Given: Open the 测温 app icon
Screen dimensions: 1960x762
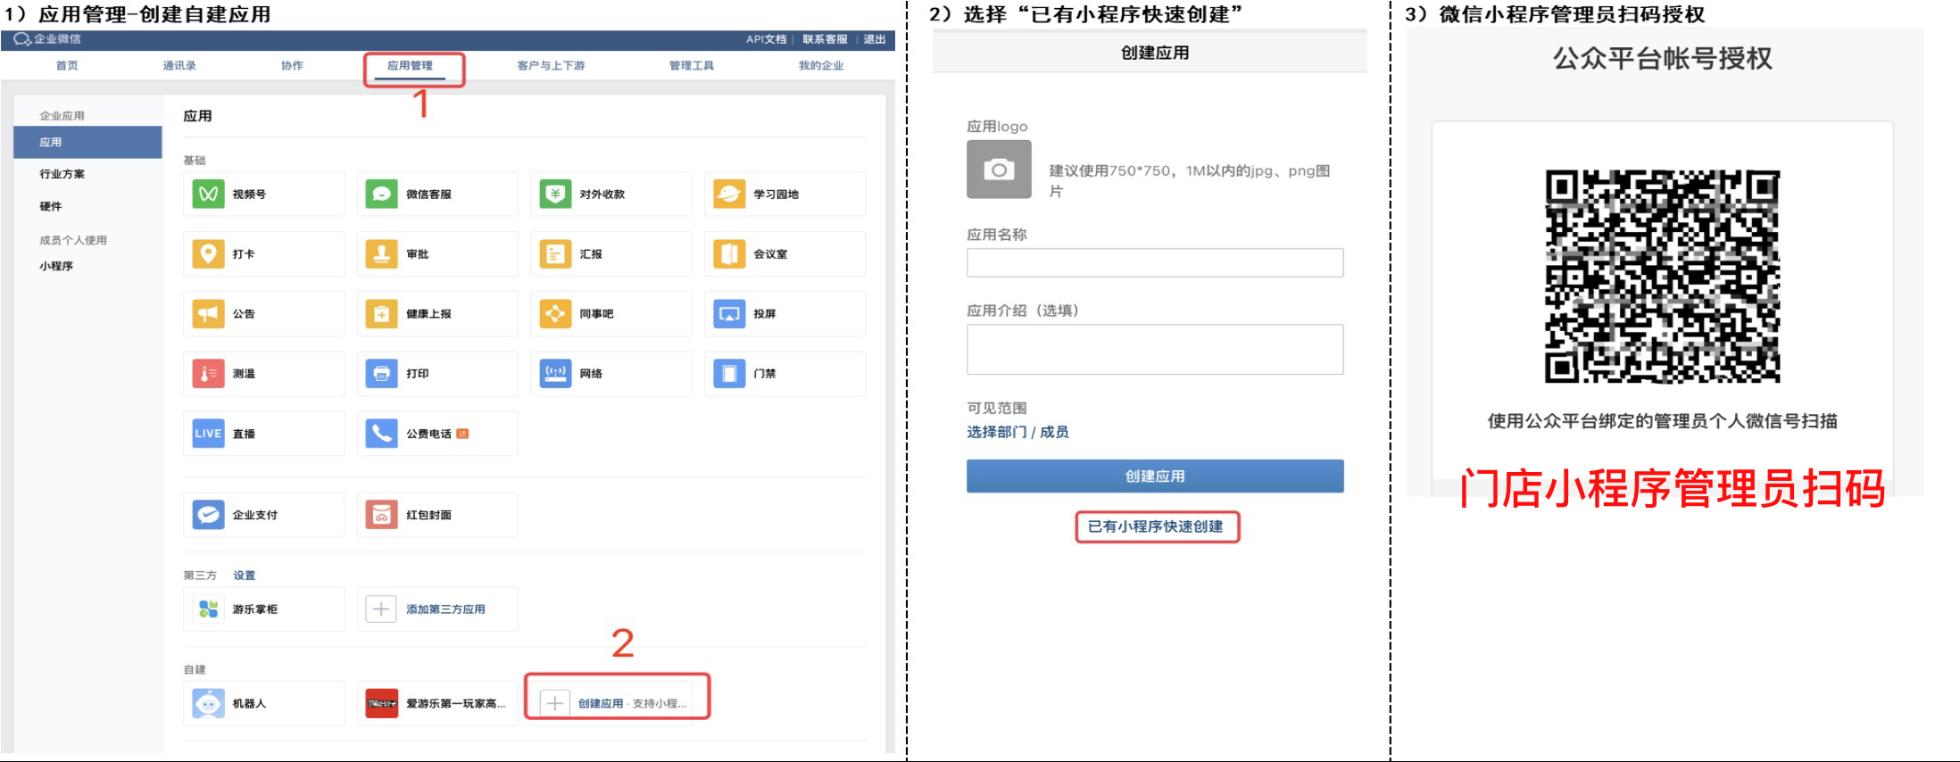Looking at the screenshot, I should click(208, 374).
